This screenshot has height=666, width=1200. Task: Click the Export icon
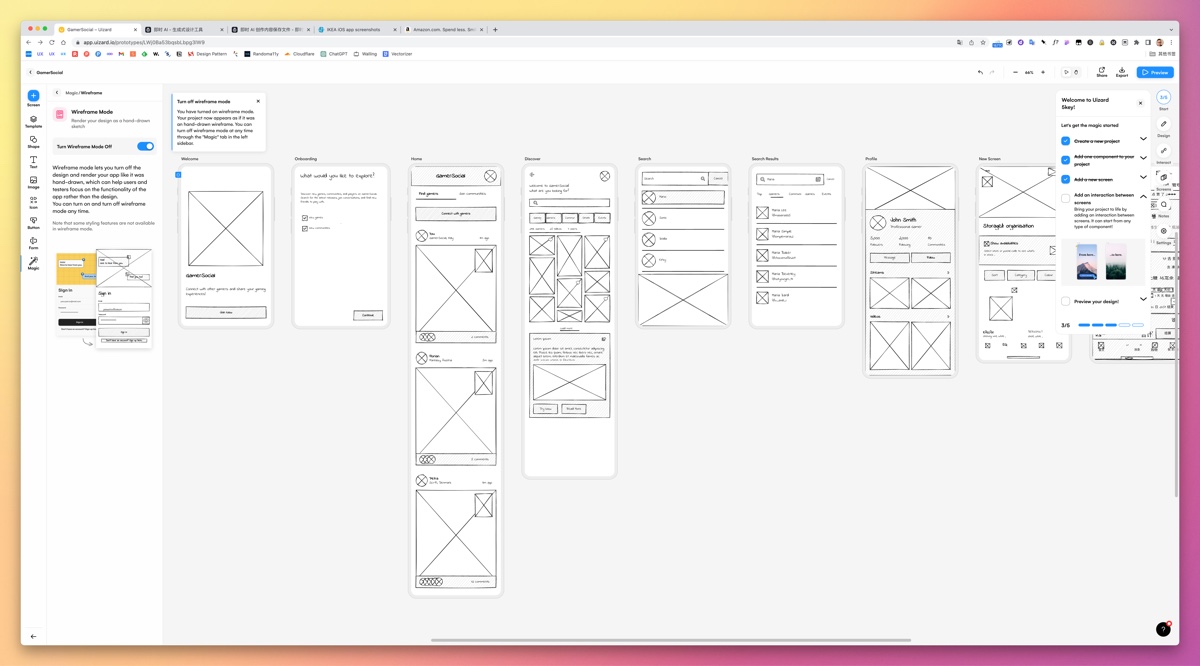click(1122, 72)
